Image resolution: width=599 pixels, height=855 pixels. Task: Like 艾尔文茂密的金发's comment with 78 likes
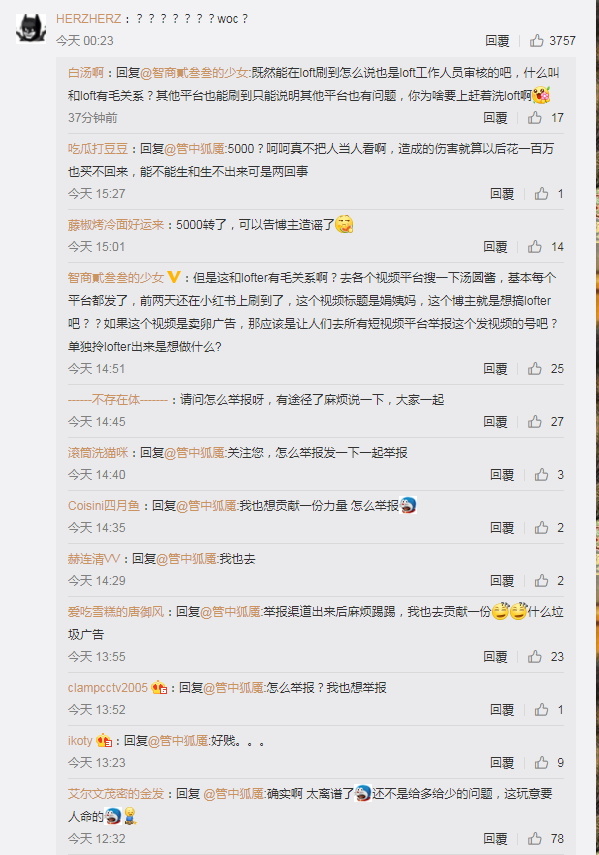pyautogui.click(x=535, y=839)
